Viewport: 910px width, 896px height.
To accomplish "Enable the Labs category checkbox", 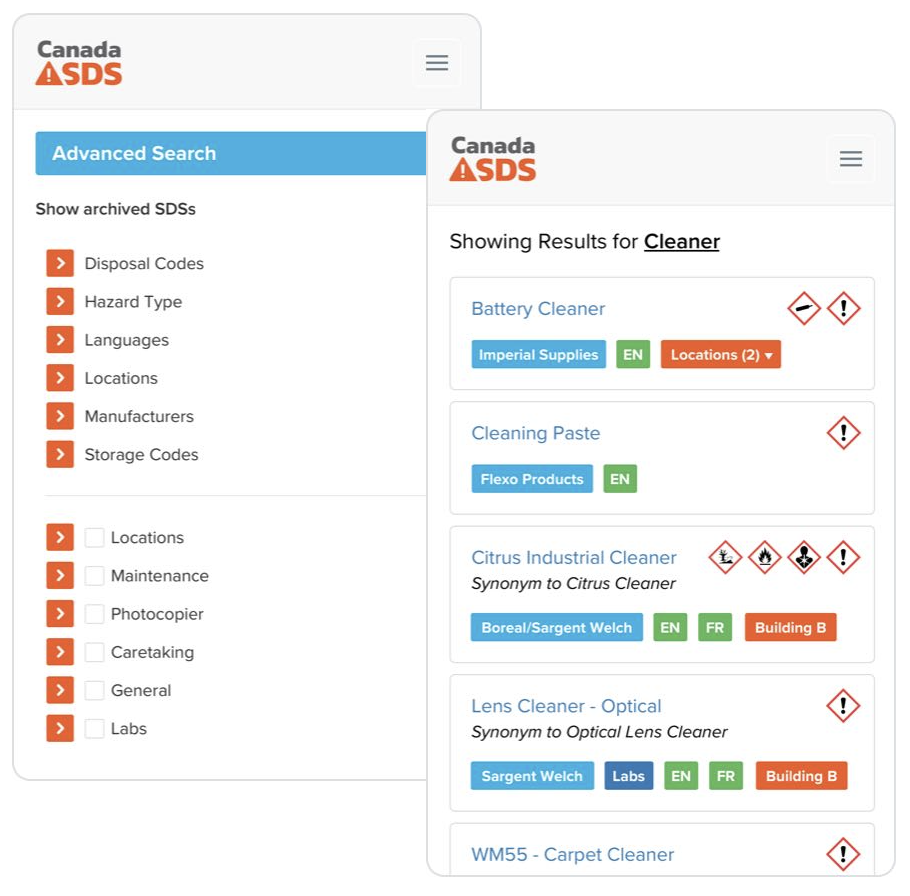I will (94, 729).
